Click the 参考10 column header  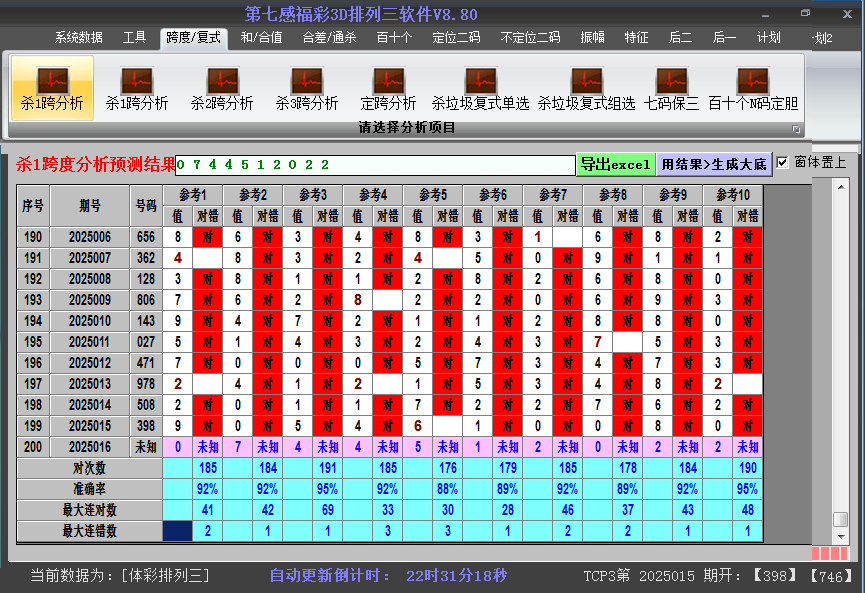[x=733, y=195]
